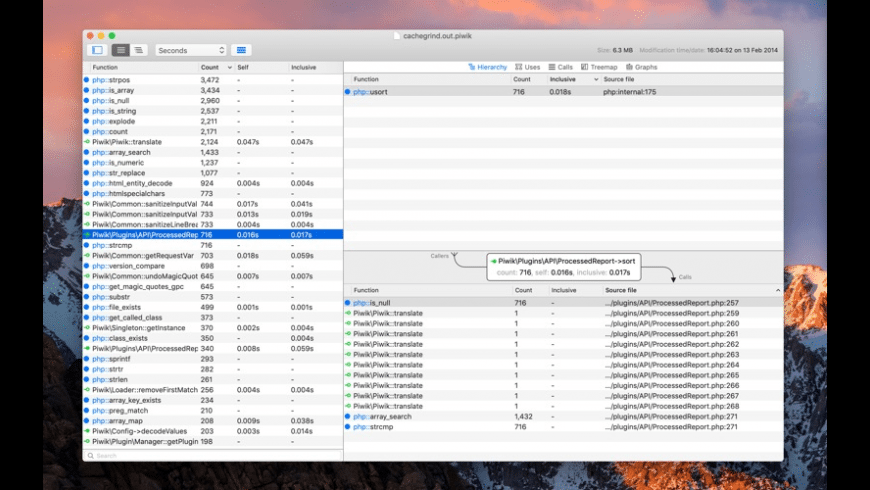The height and width of the screenshot is (490, 870).
Task: Select the php::array_search row in left list
Action: [213, 152]
